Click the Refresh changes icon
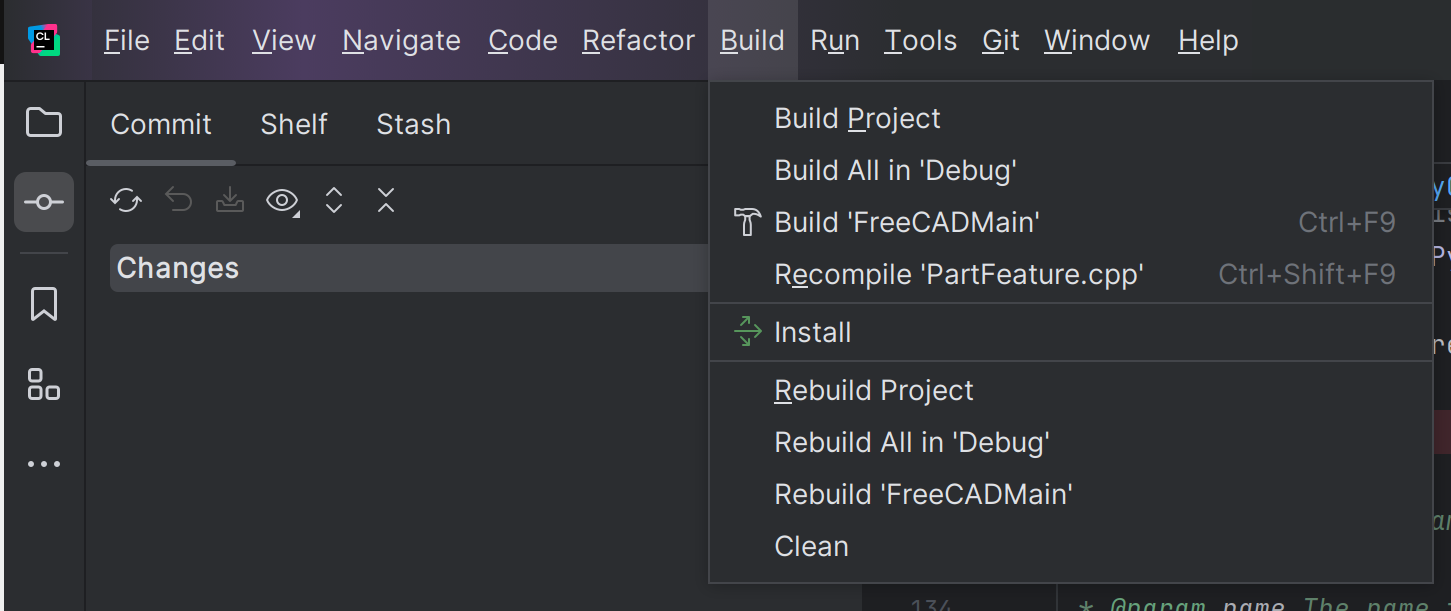Image resolution: width=1451 pixels, height=611 pixels. 126,201
